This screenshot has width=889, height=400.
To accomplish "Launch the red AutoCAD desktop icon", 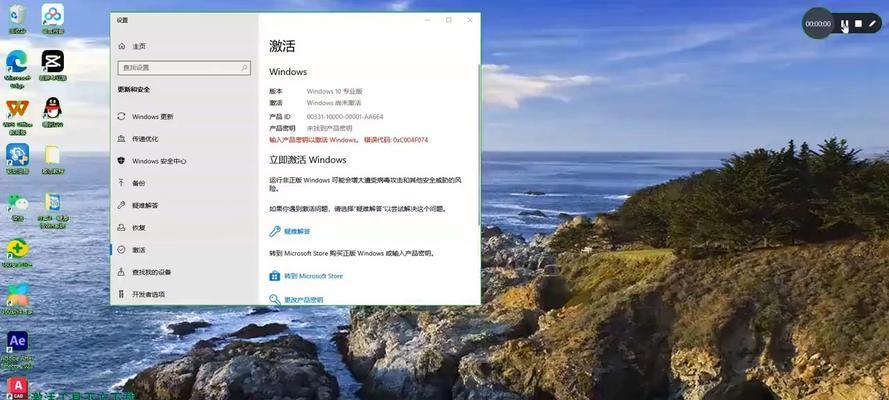I will (x=18, y=388).
